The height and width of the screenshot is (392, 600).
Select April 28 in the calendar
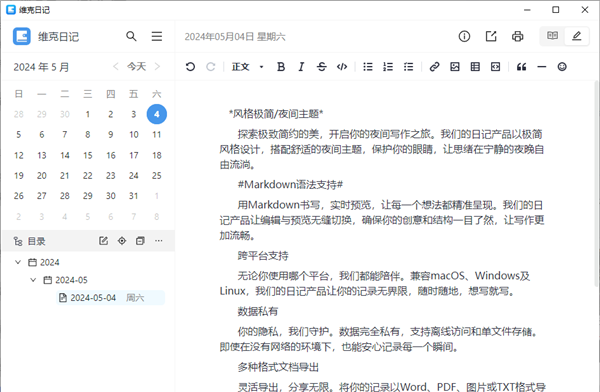19,114
